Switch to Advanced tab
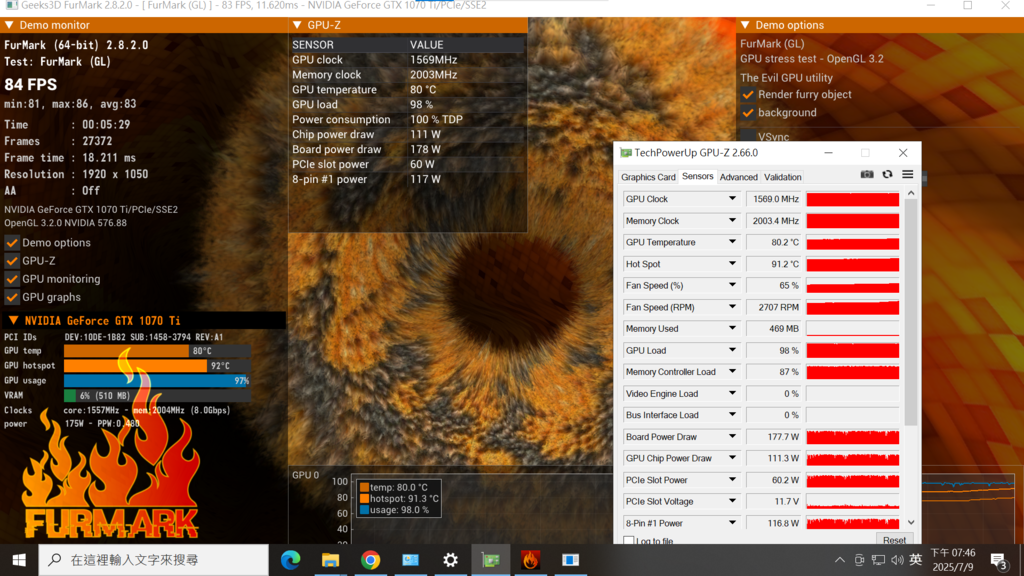This screenshot has height=576, width=1024. tap(739, 177)
